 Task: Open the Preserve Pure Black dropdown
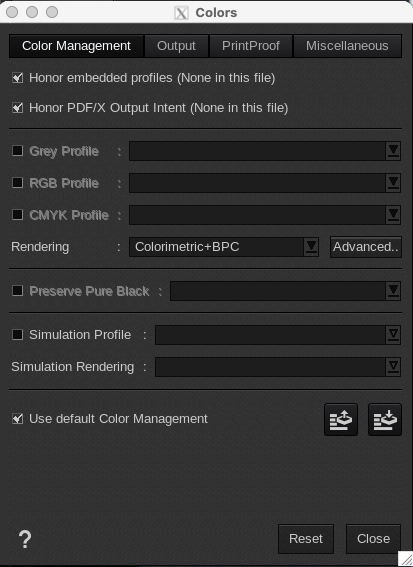[x=285, y=291]
